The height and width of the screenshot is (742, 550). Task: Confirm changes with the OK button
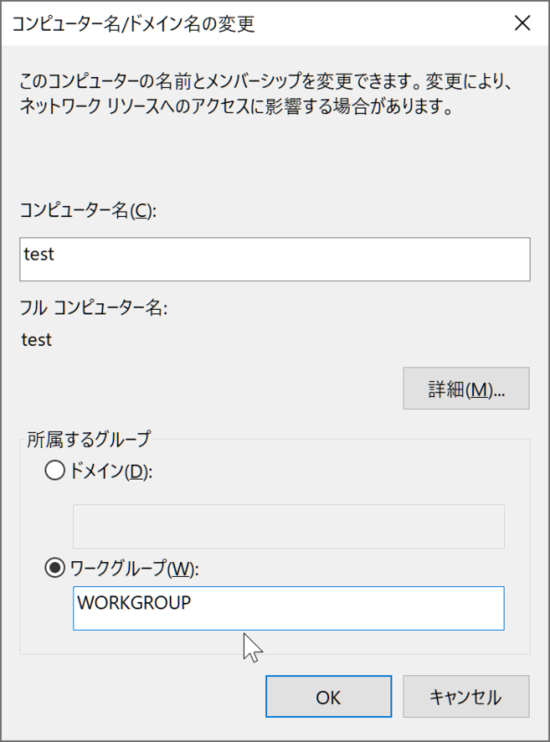click(328, 697)
